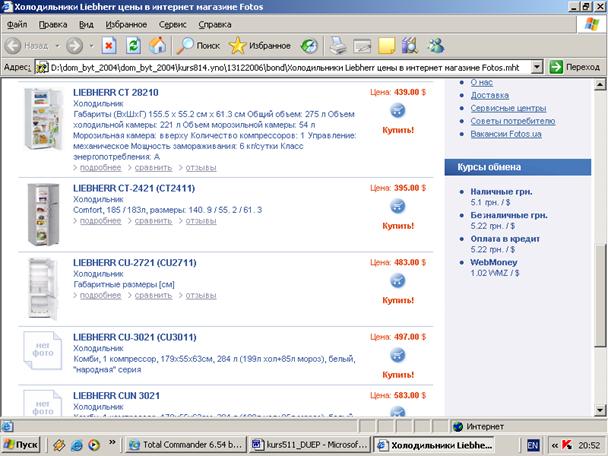
Task: Open the Back button history dropdown arrow
Action: click(x=56, y=45)
